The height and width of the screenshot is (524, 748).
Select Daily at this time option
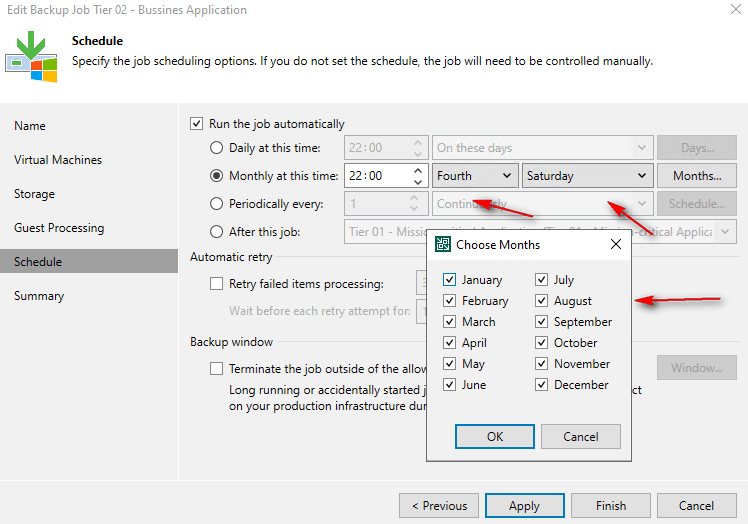click(217, 148)
